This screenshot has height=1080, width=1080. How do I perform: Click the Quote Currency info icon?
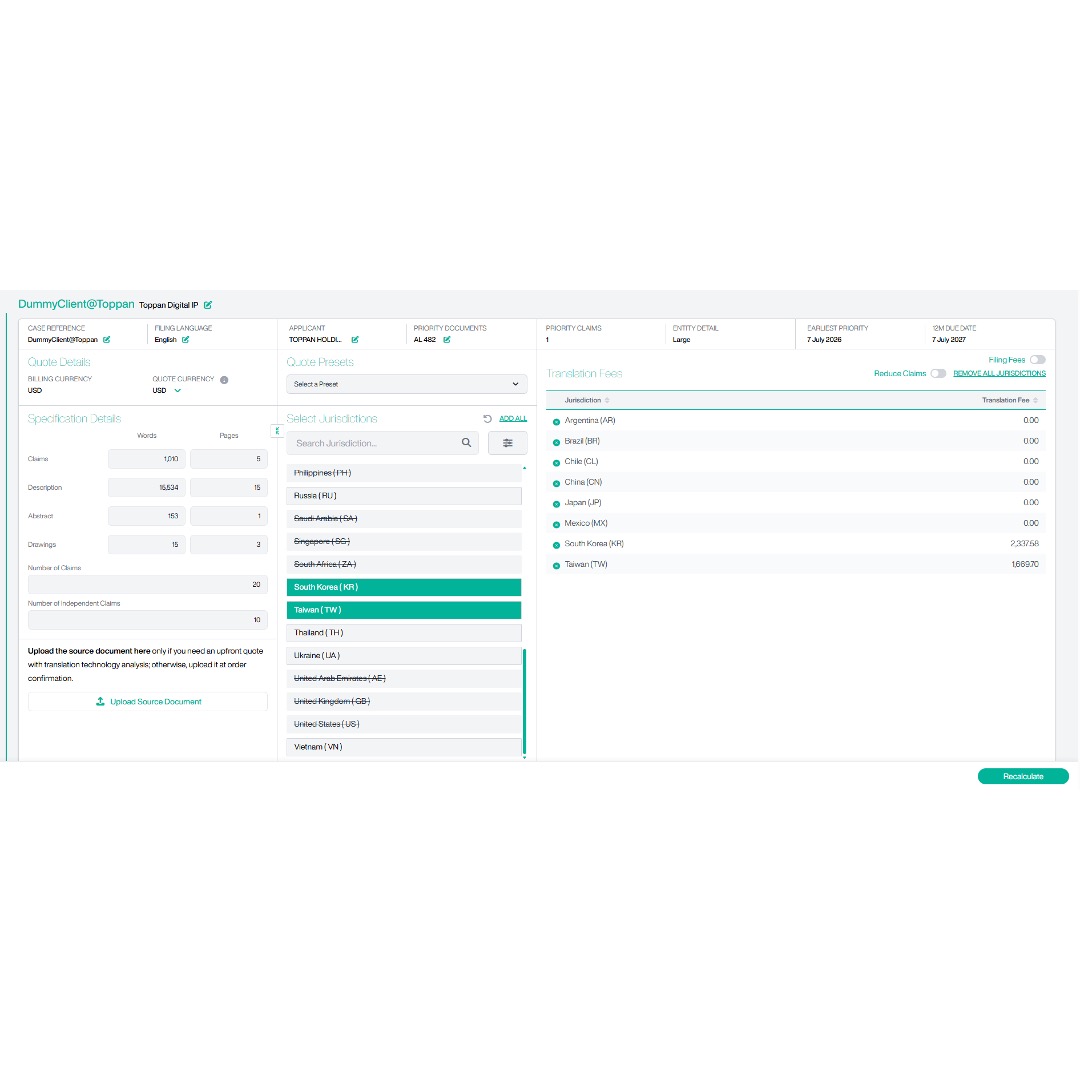click(224, 380)
